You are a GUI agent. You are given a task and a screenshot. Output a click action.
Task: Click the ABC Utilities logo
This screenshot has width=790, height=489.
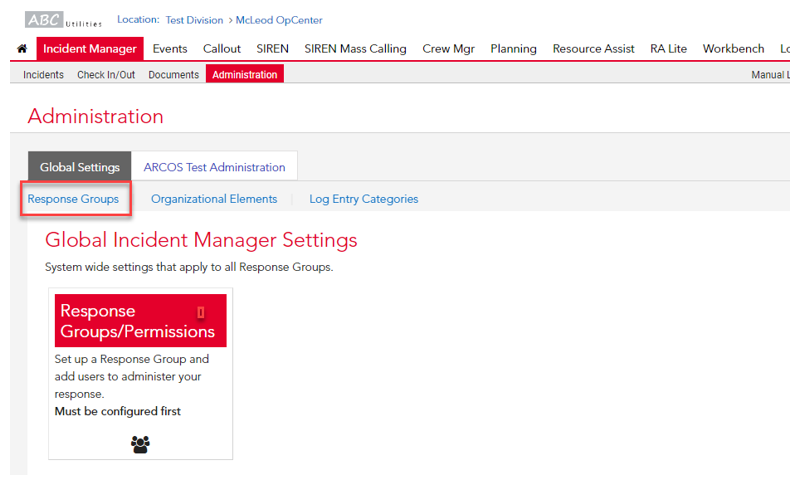click(x=63, y=20)
